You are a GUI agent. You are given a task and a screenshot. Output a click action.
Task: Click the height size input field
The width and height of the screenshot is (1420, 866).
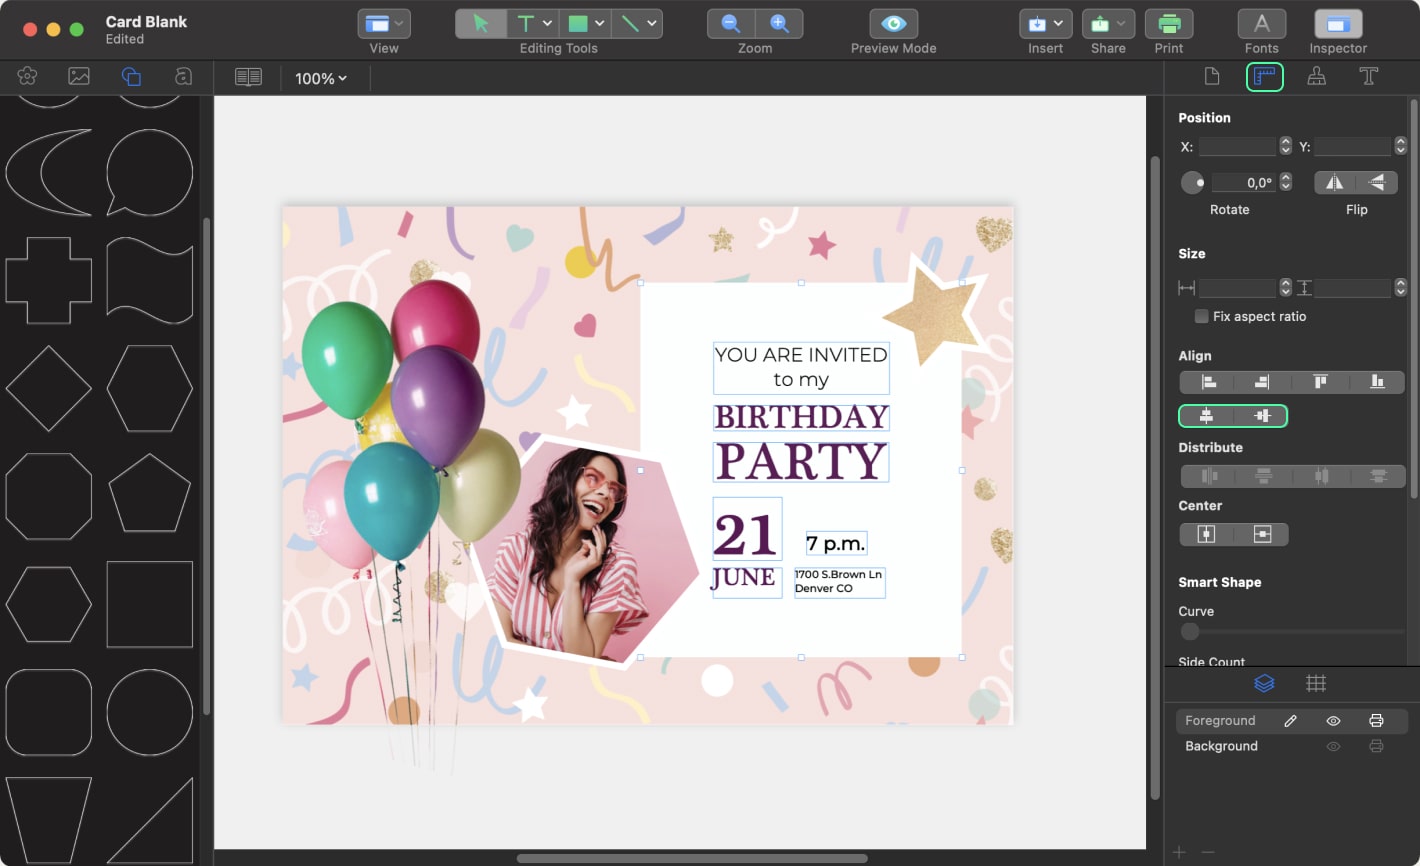click(1352, 288)
